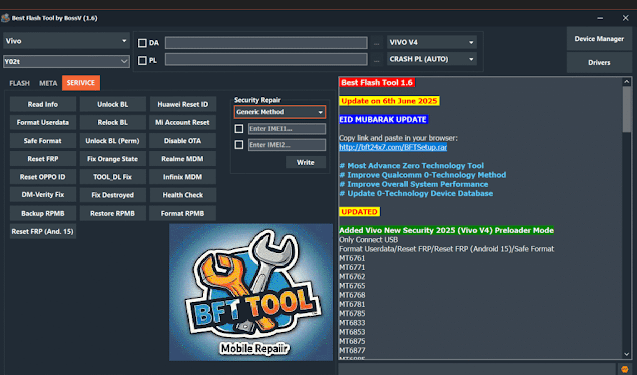Click the Reset FRP (And. 15) button
The width and height of the screenshot is (637, 375).
pyautogui.click(x=43, y=231)
